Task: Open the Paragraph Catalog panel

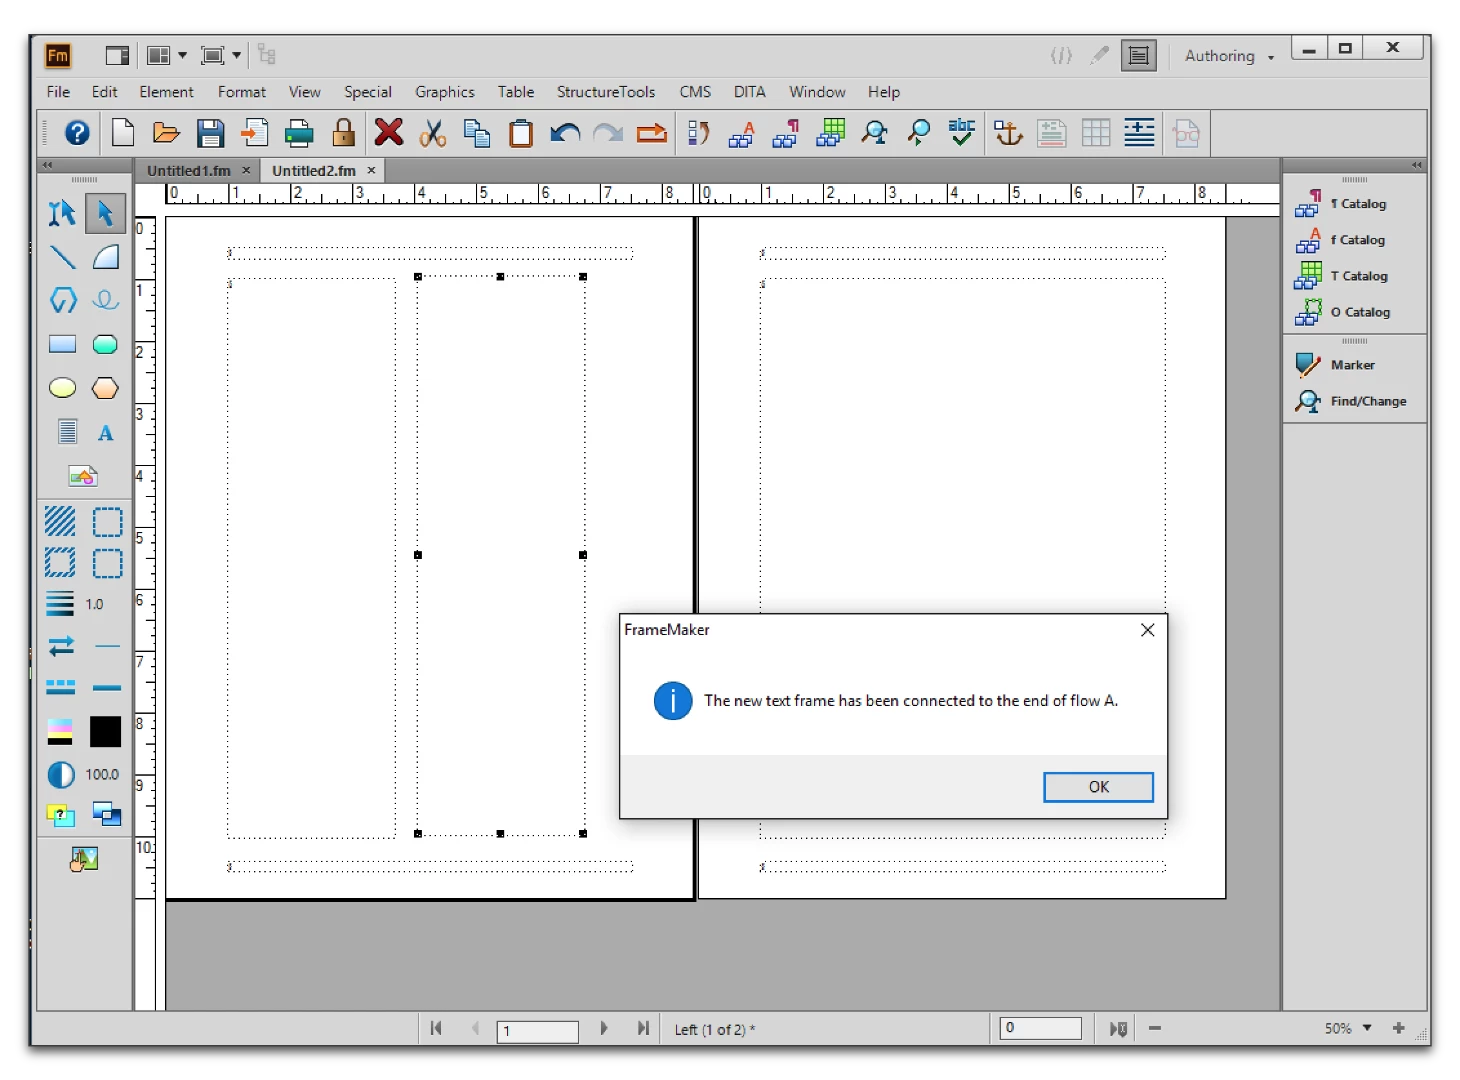Action: (x=1342, y=203)
